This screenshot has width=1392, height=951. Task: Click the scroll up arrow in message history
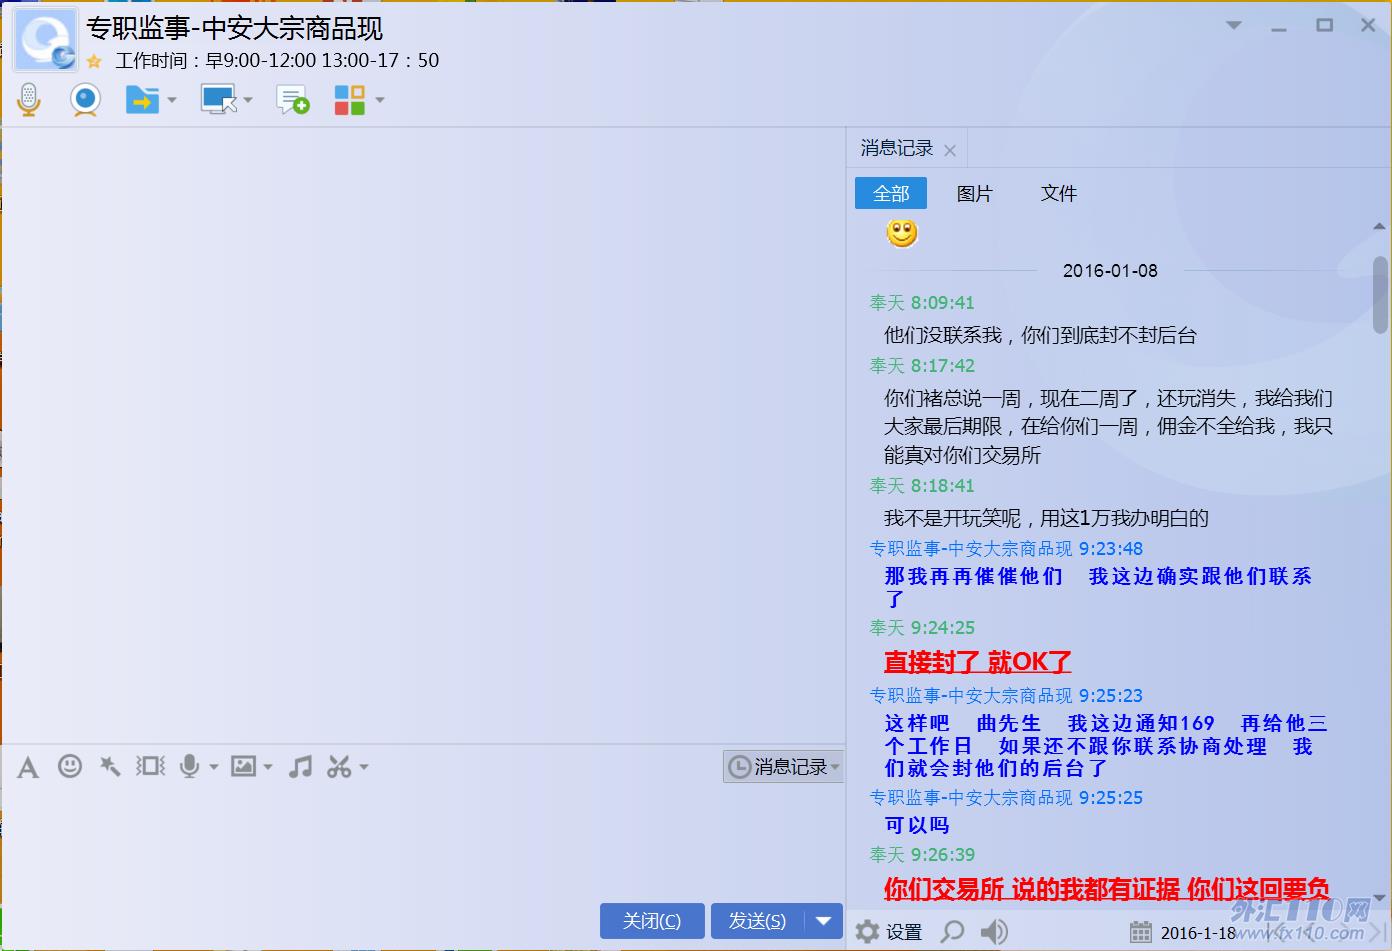(1380, 227)
